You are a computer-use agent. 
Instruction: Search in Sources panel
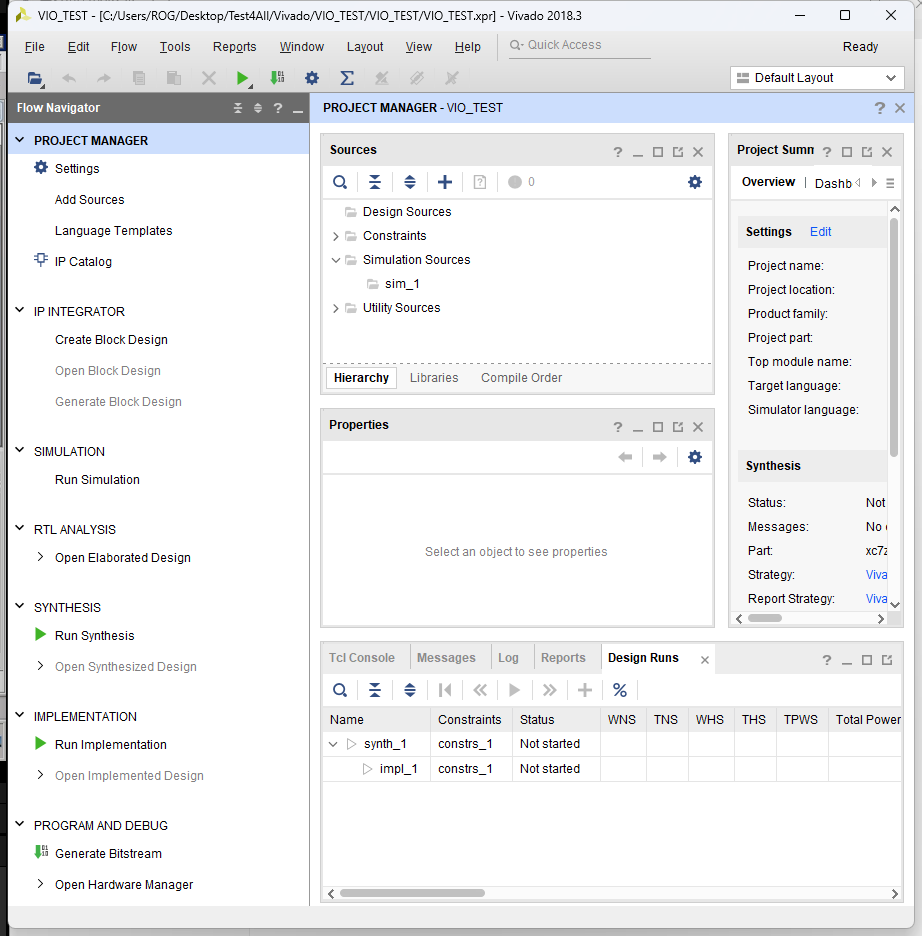coord(340,182)
